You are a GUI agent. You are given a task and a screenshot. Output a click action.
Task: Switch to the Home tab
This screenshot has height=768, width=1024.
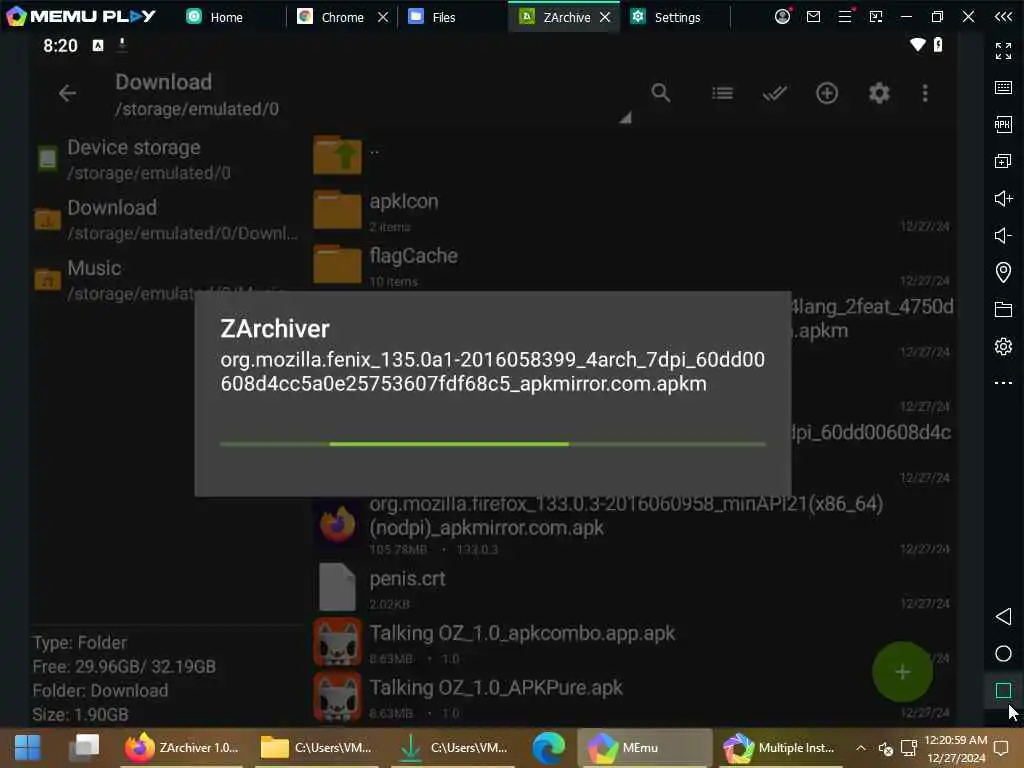(x=215, y=17)
